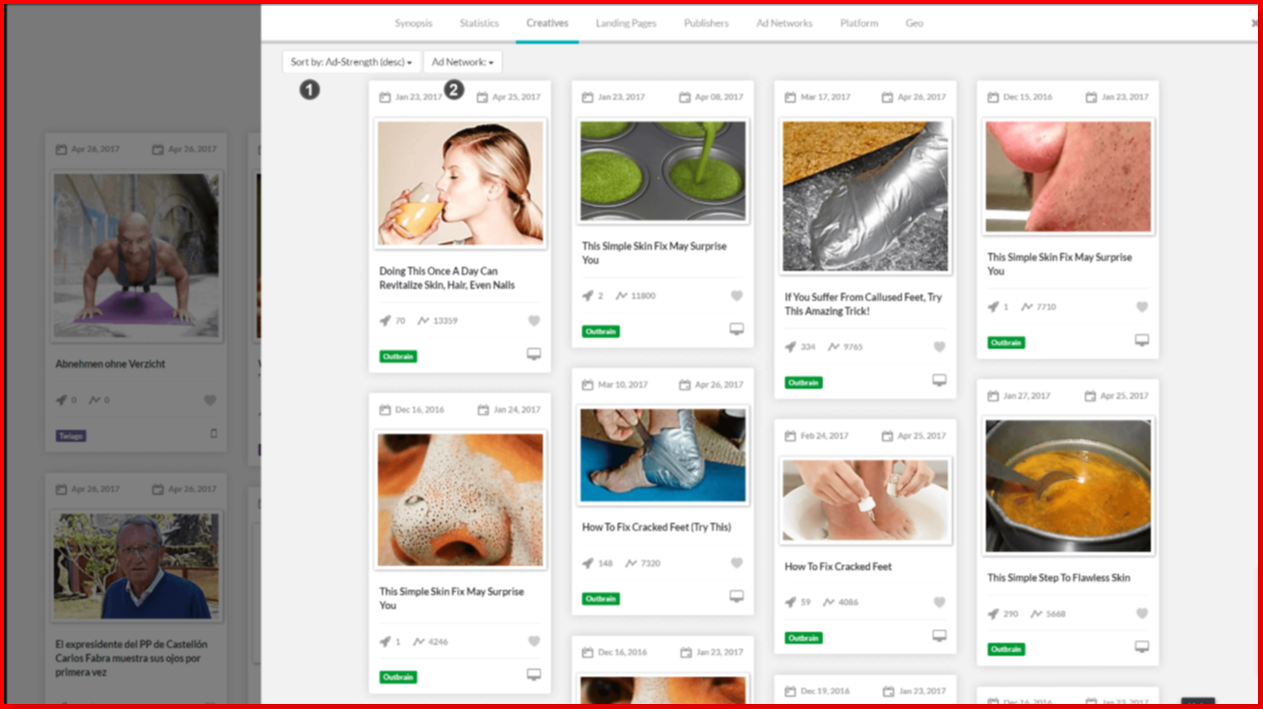Screen dimensions: 1263x709
Task: Like the Revitalize Skin, Hair, Nails ad
Action: click(x=534, y=321)
